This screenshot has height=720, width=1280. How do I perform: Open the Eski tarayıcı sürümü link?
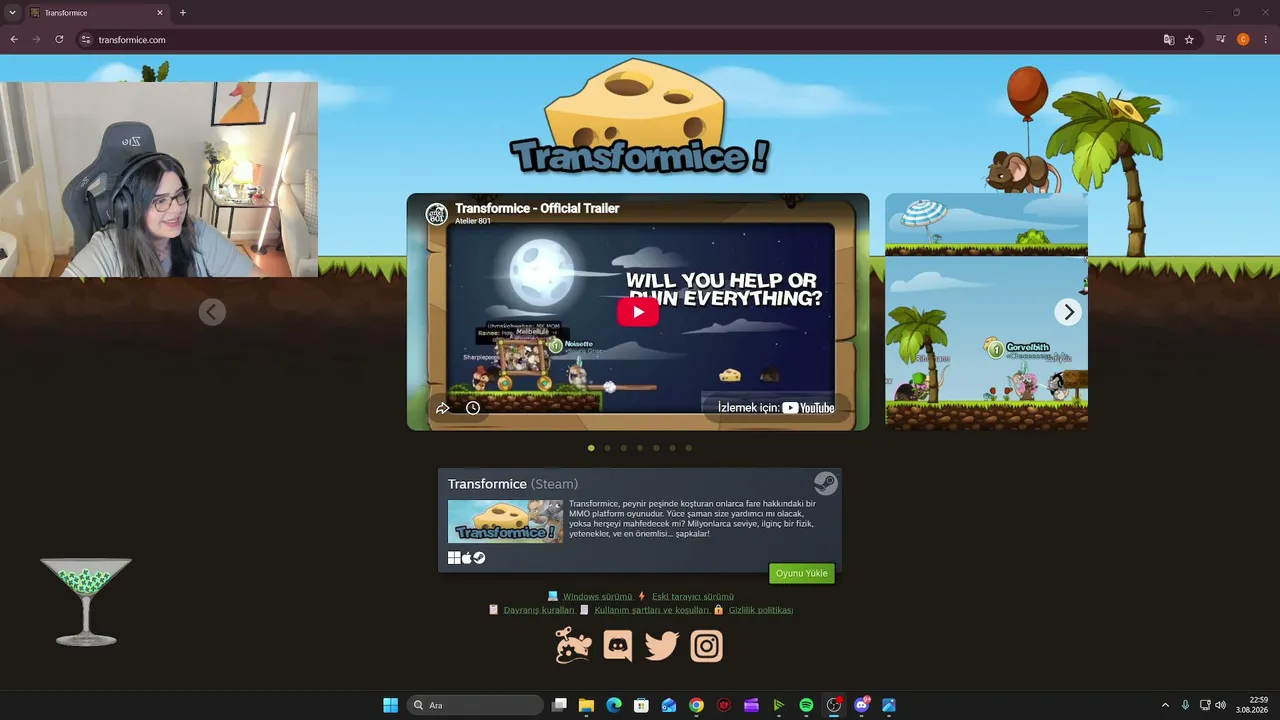click(693, 597)
